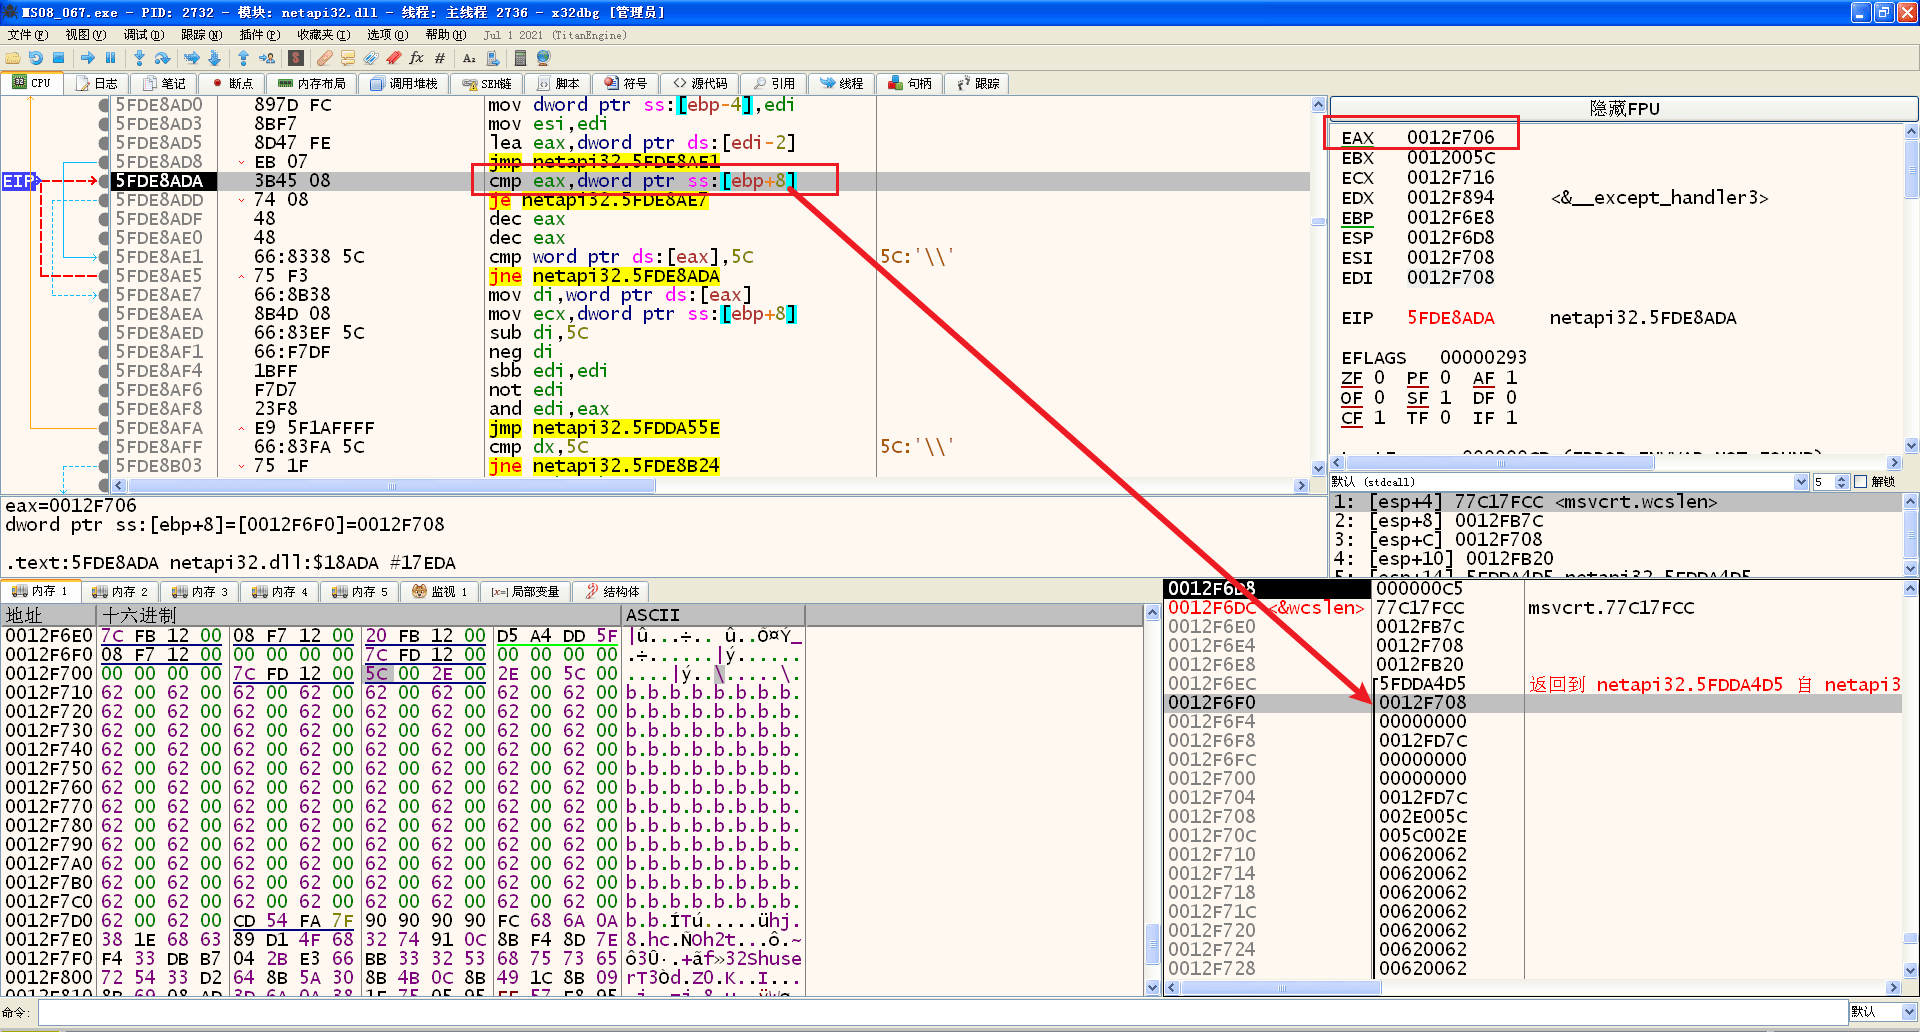Screen dimensions: 1920x1032
Task: Click the stack panel scroll-down arrow
Action: point(1910,969)
